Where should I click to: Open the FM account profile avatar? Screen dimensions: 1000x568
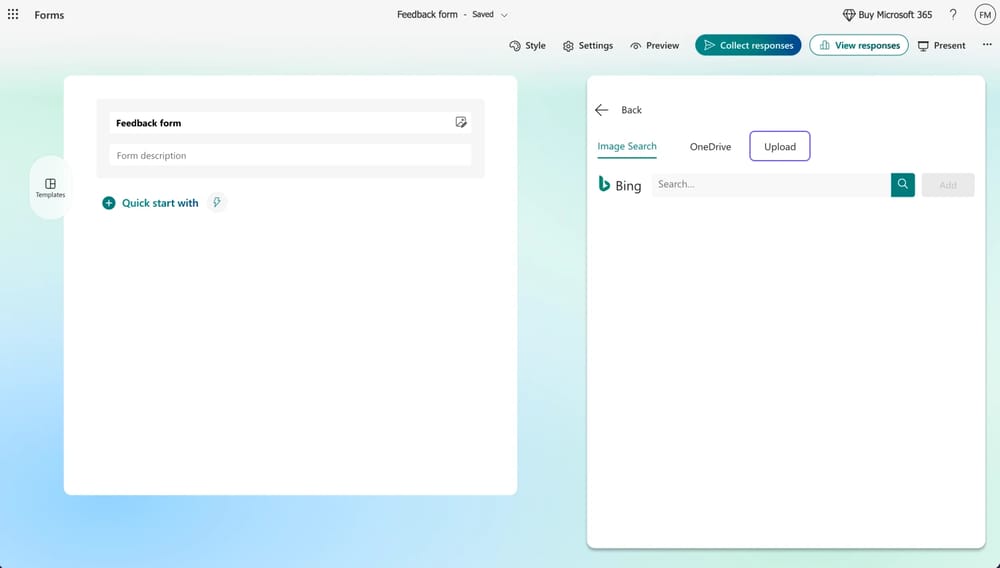[984, 15]
